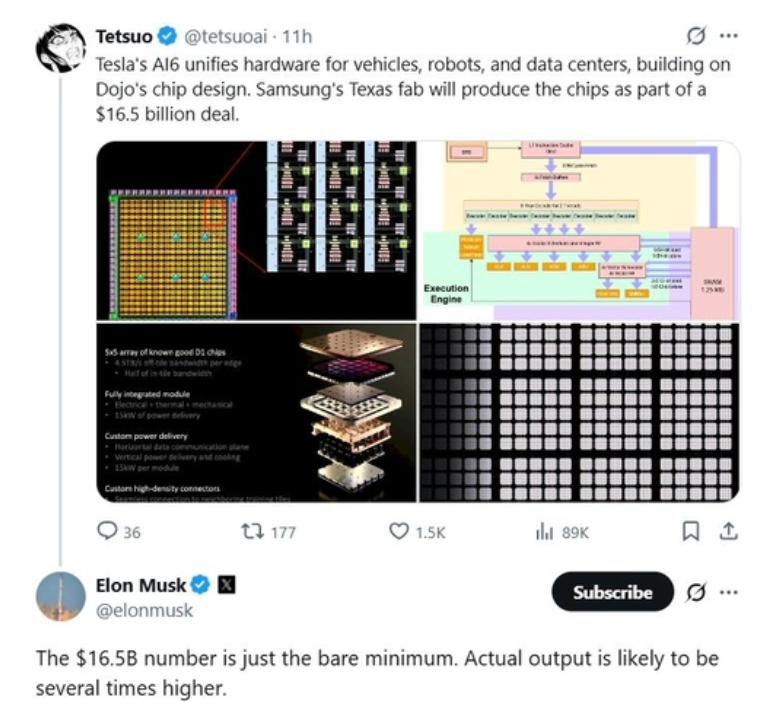Open more options on Elon Musk's reply

tap(729, 592)
